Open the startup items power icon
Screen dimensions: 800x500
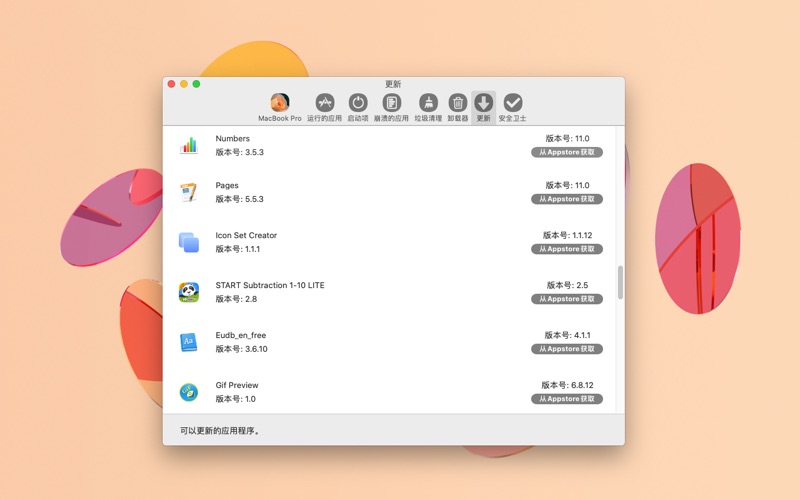(x=357, y=103)
